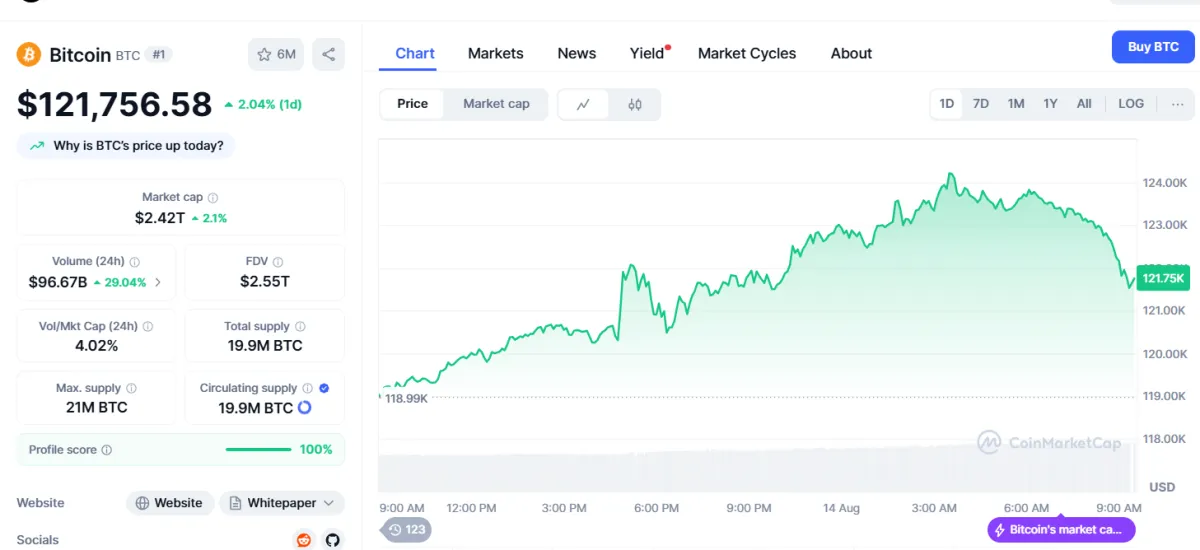Open chart more options ellipsis
1200x550 pixels.
[x=1178, y=104]
